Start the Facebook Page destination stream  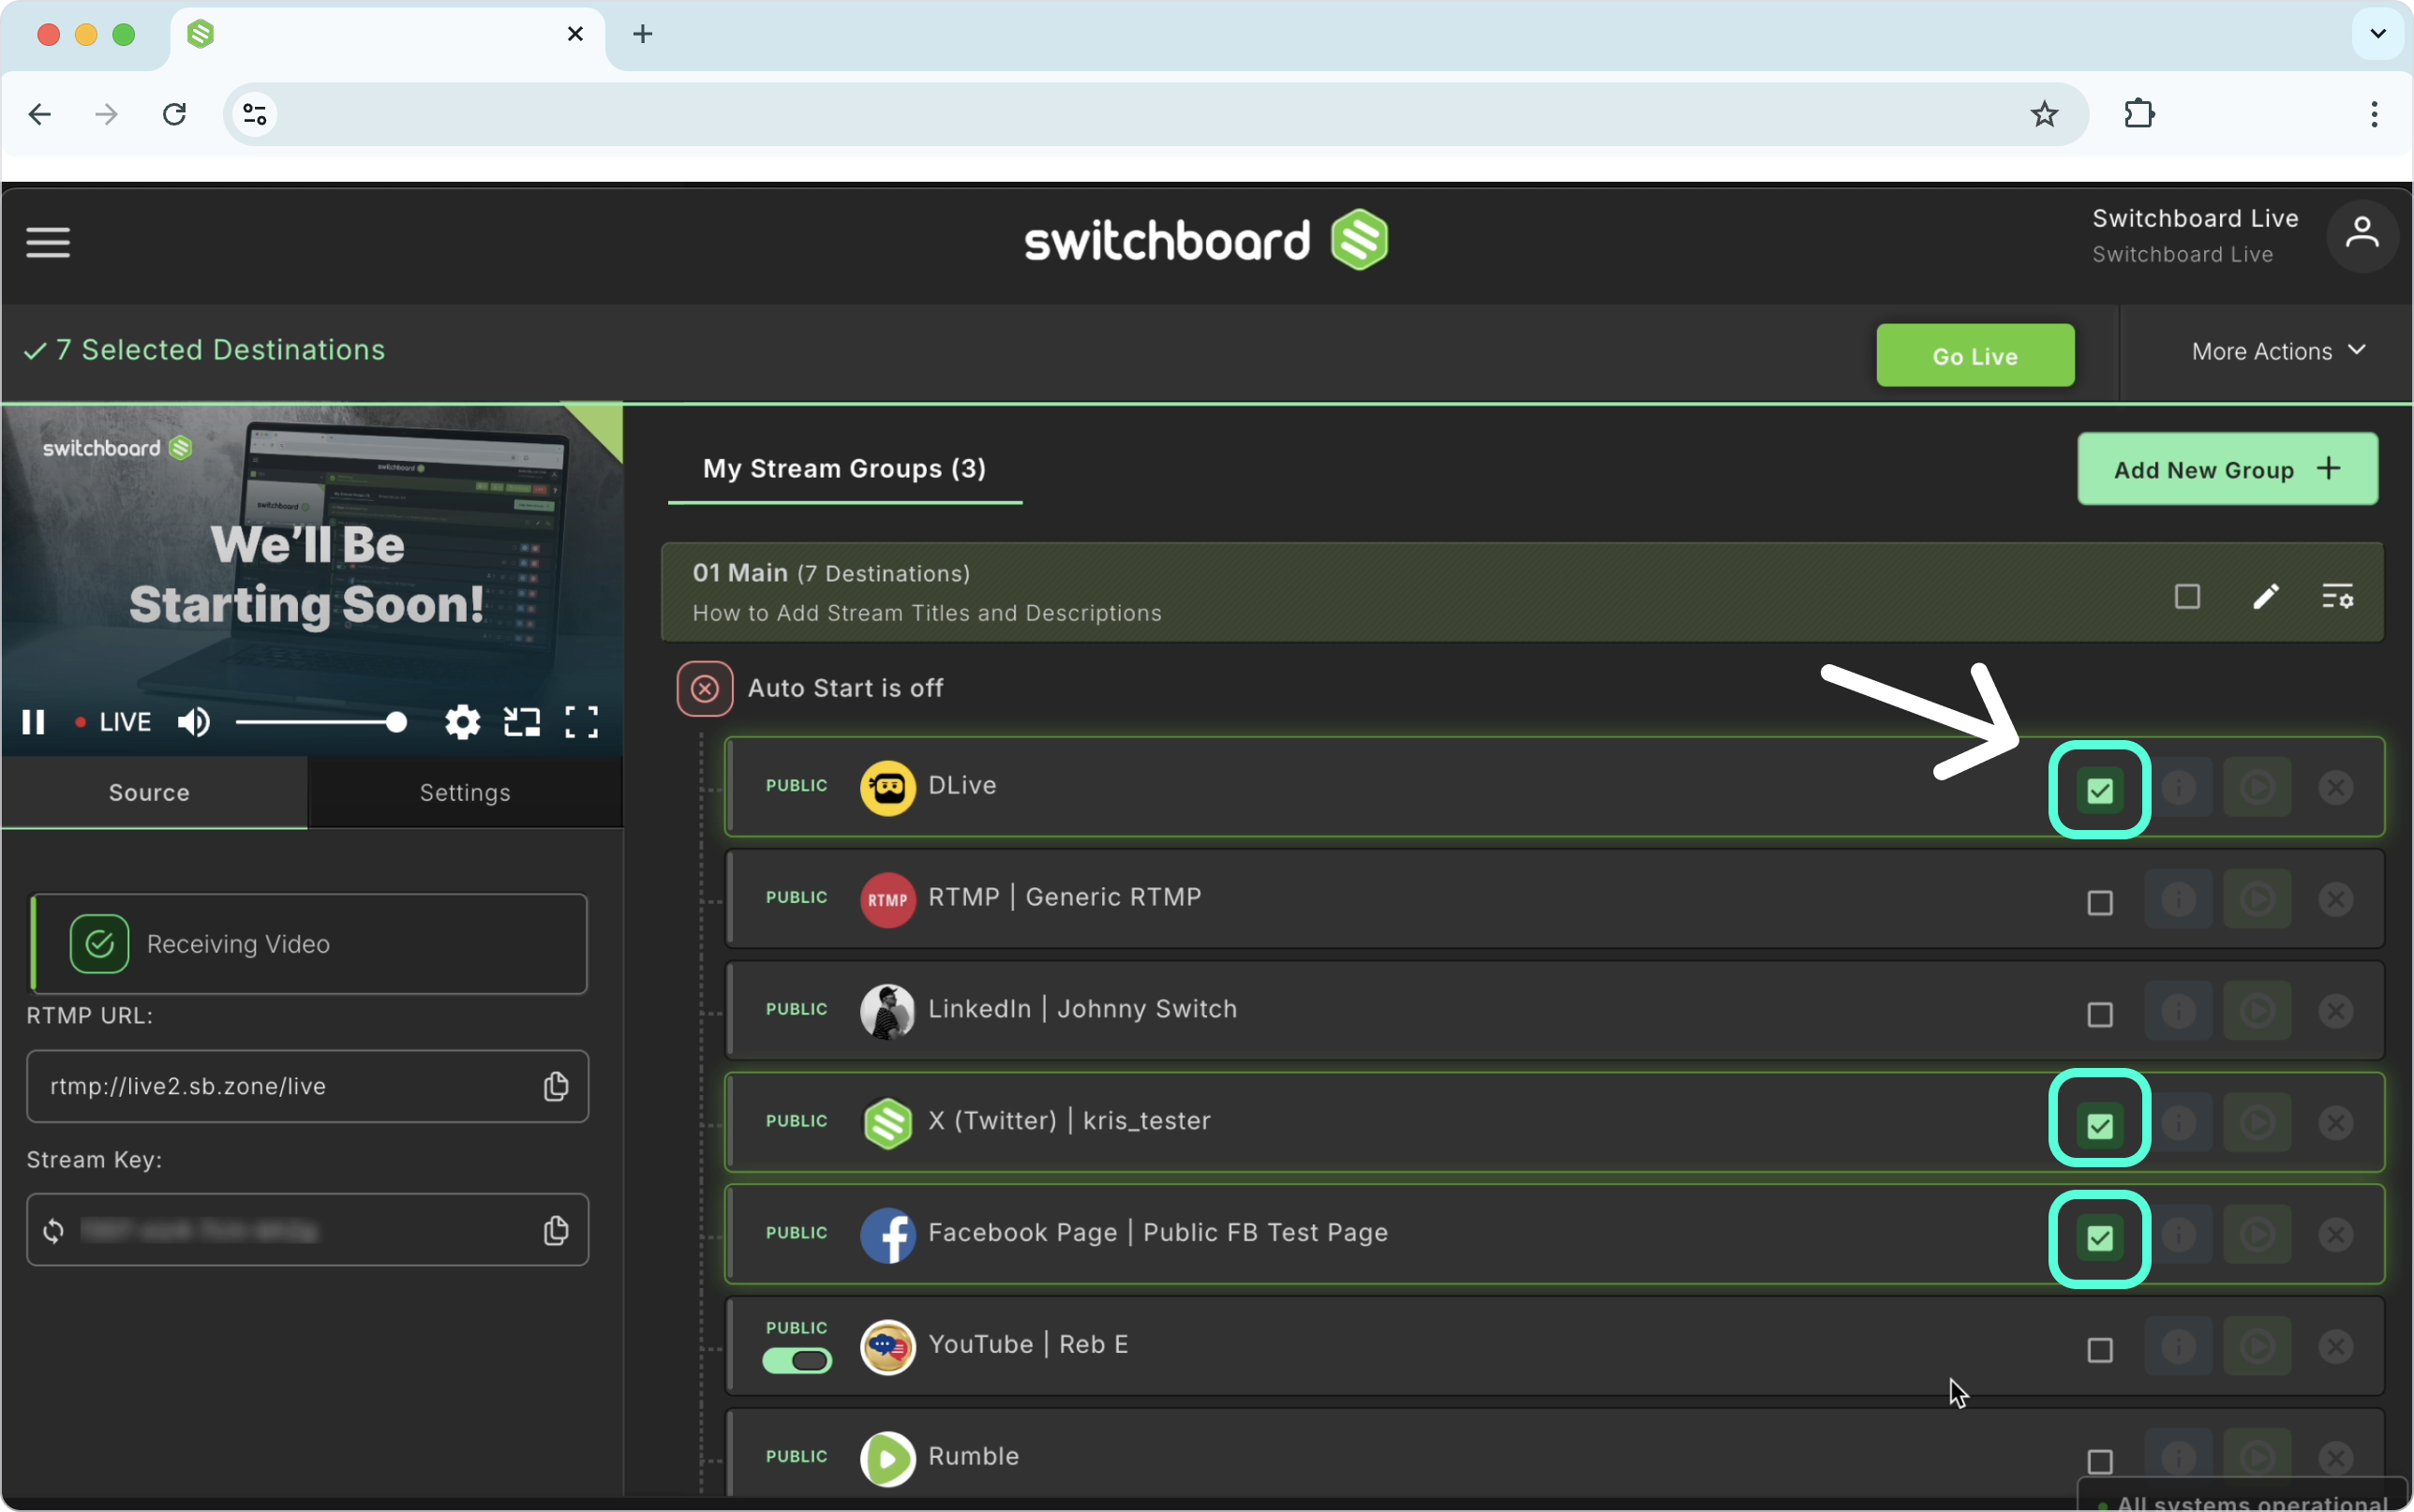point(2257,1235)
